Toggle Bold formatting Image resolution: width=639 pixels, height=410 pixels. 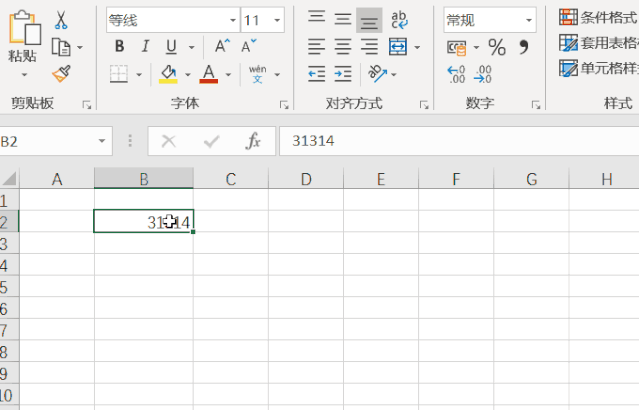pyautogui.click(x=119, y=46)
